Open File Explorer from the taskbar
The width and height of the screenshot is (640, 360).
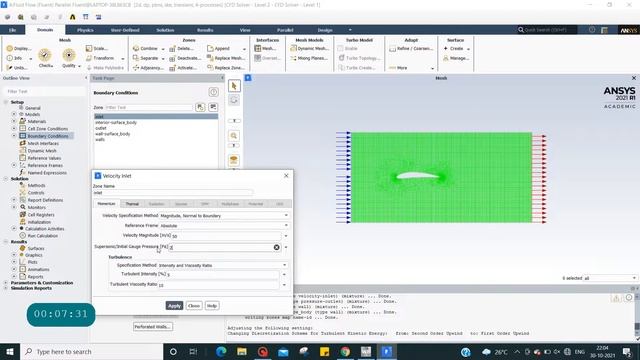coord(242,351)
